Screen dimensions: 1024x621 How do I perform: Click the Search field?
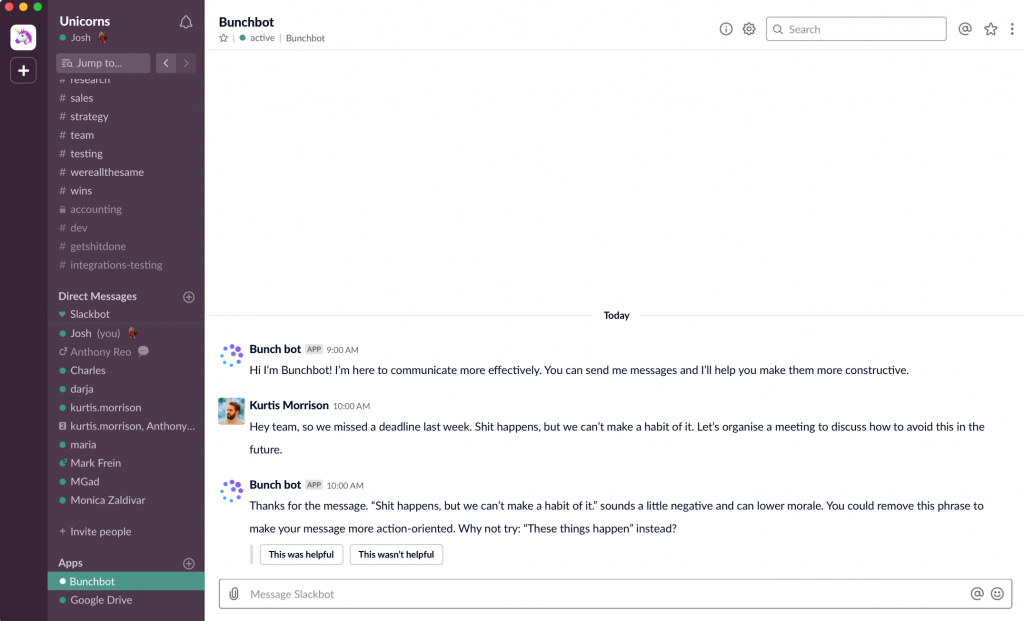click(x=856, y=29)
